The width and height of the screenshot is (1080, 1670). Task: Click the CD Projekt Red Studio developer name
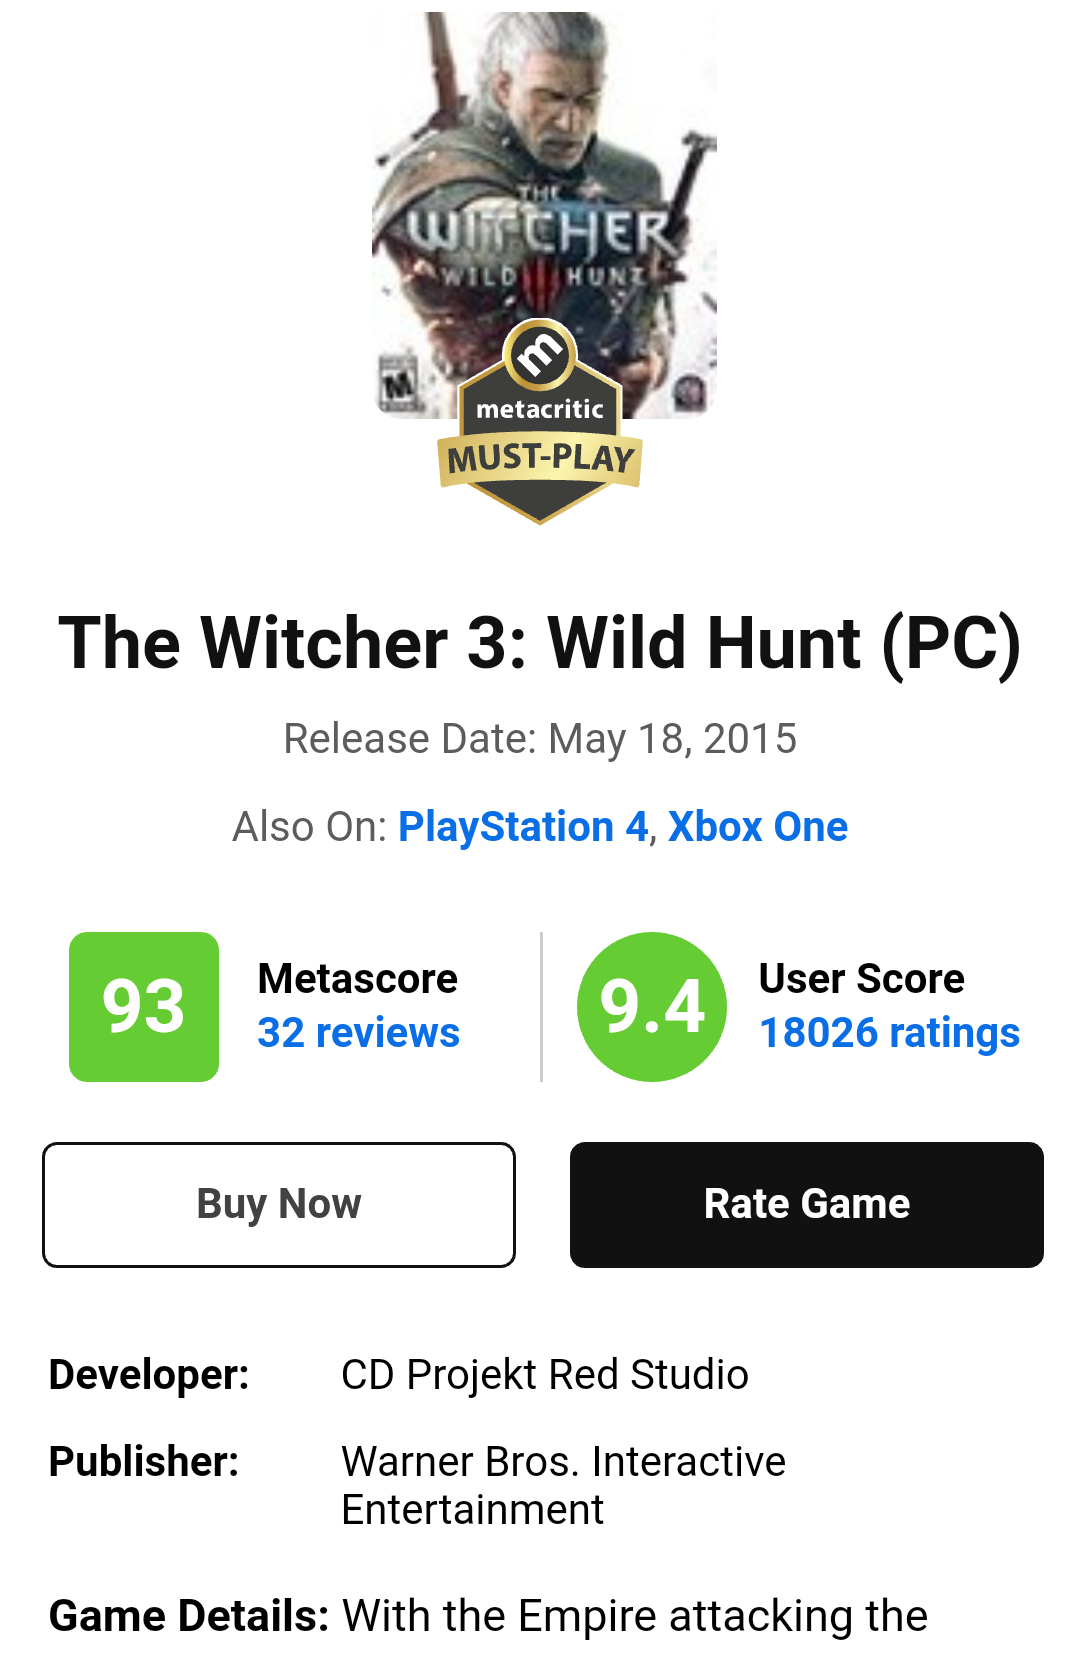pos(546,1376)
